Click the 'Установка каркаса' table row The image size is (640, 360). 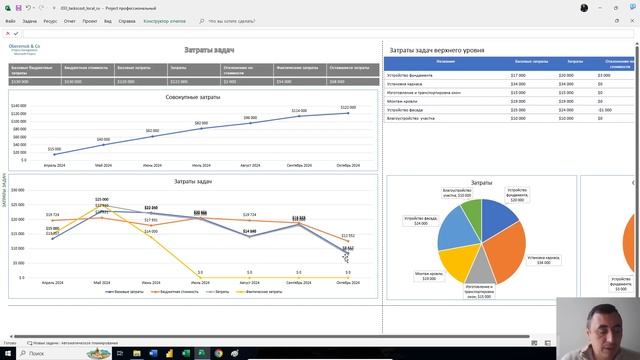[509, 84]
